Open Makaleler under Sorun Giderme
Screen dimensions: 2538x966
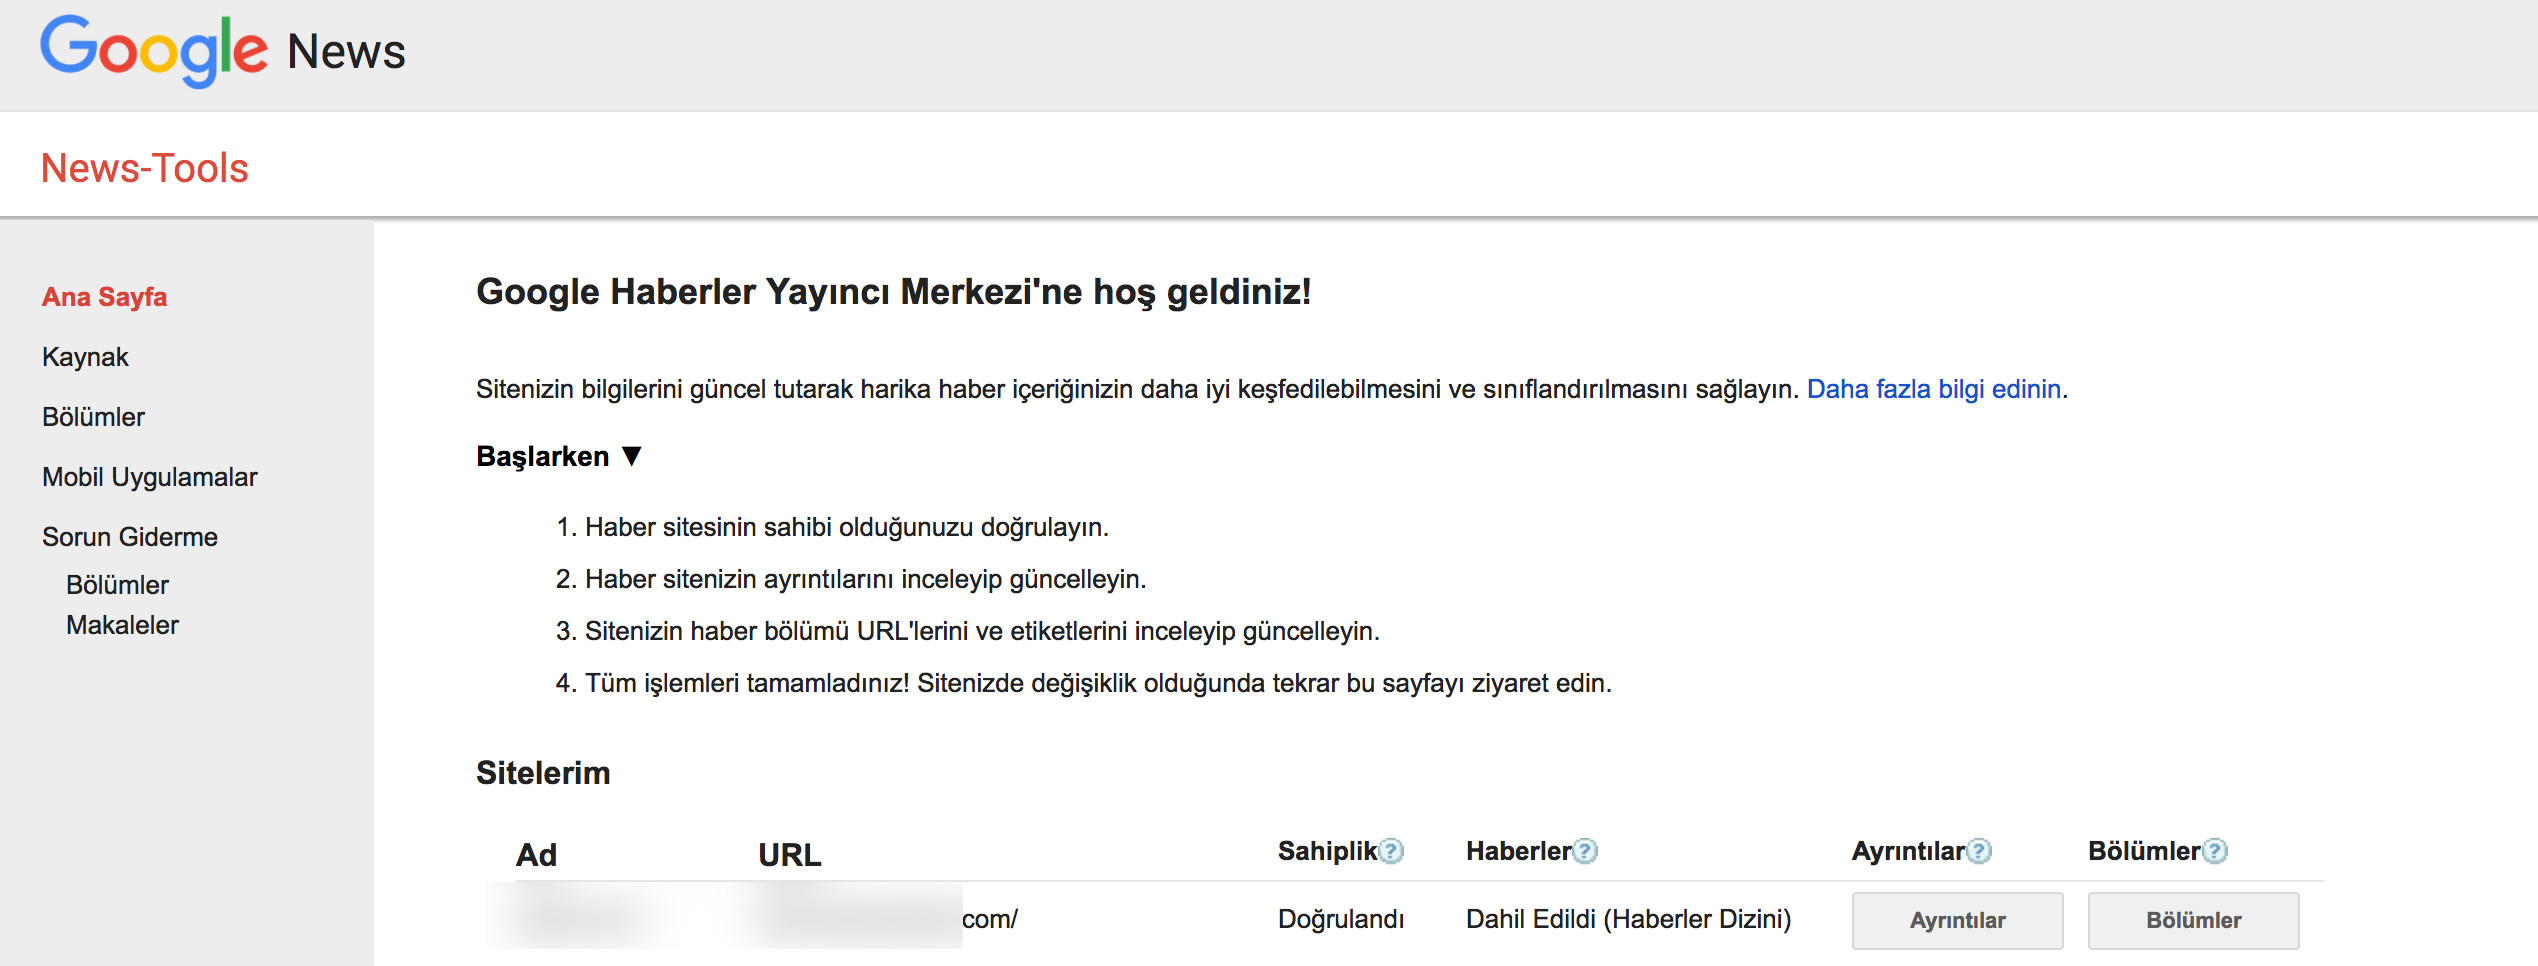(x=122, y=625)
